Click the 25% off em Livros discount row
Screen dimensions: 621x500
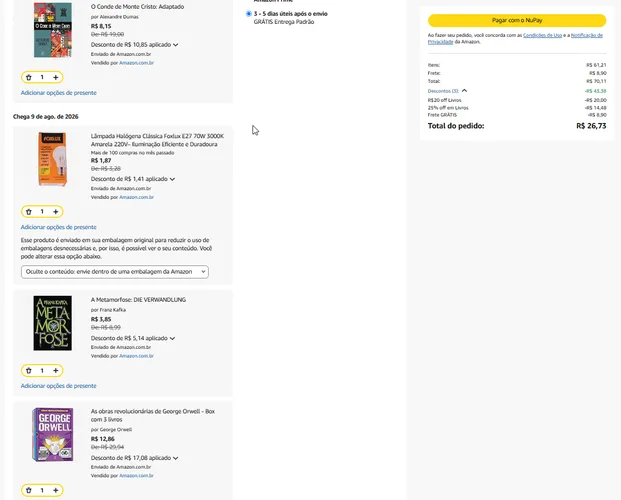pos(517,108)
